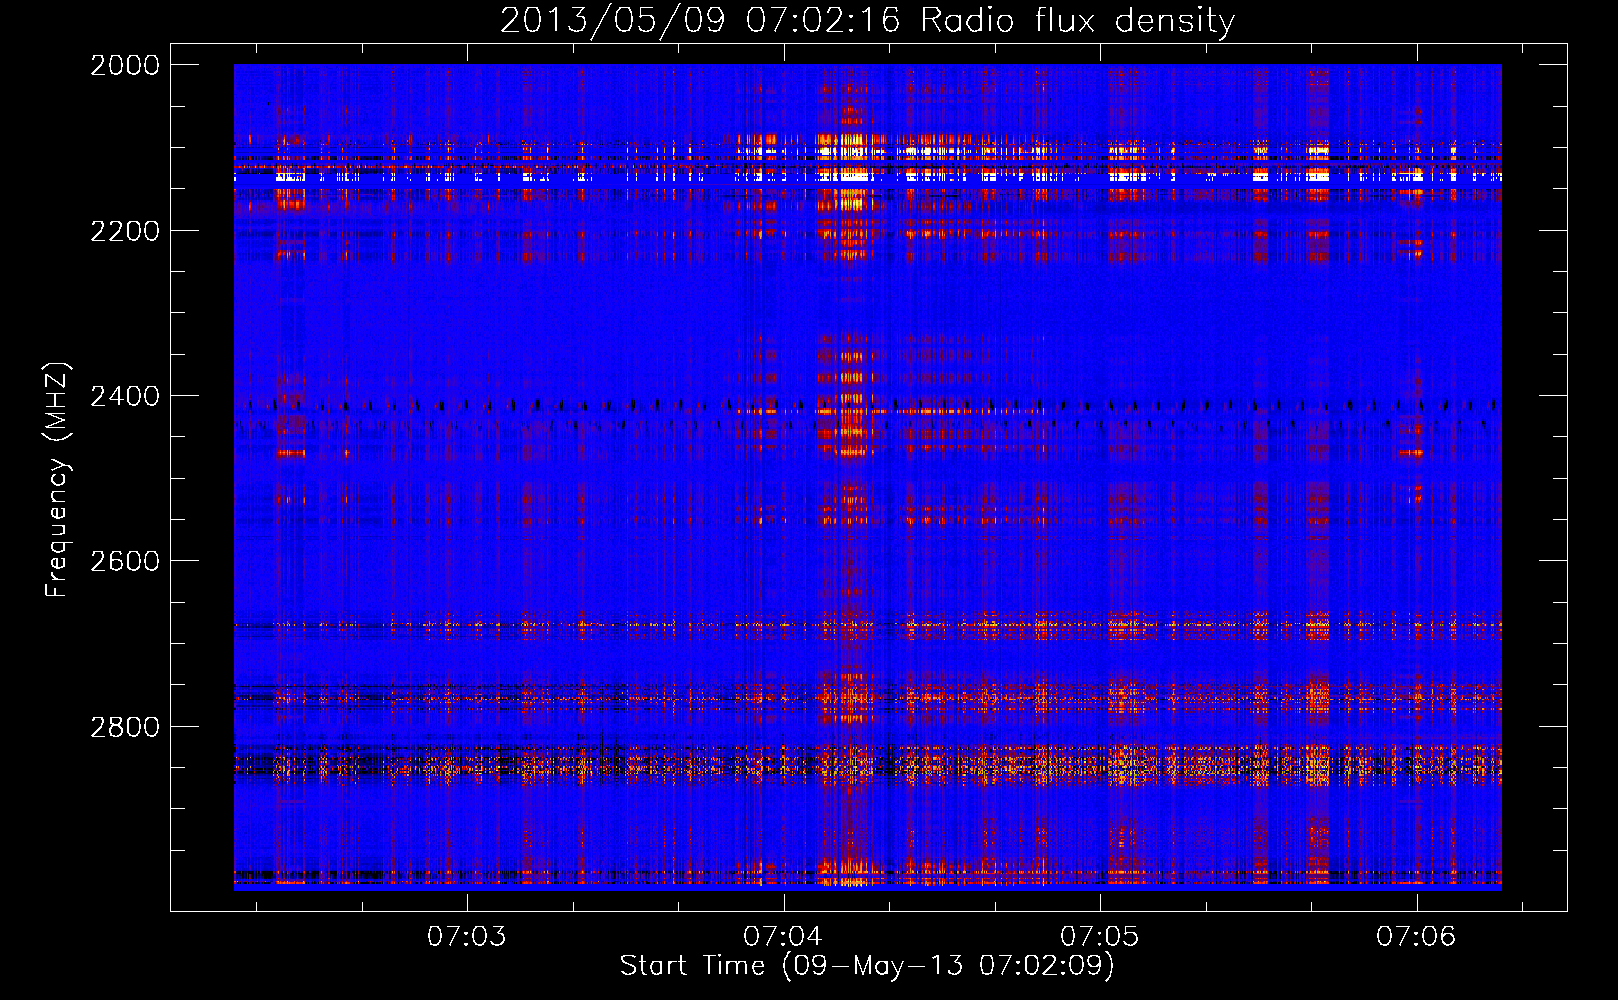Click the 'Start Time (09-May-13 07:02:09)' x-axis label
Screen dimensions: 1618x1000
[867, 966]
